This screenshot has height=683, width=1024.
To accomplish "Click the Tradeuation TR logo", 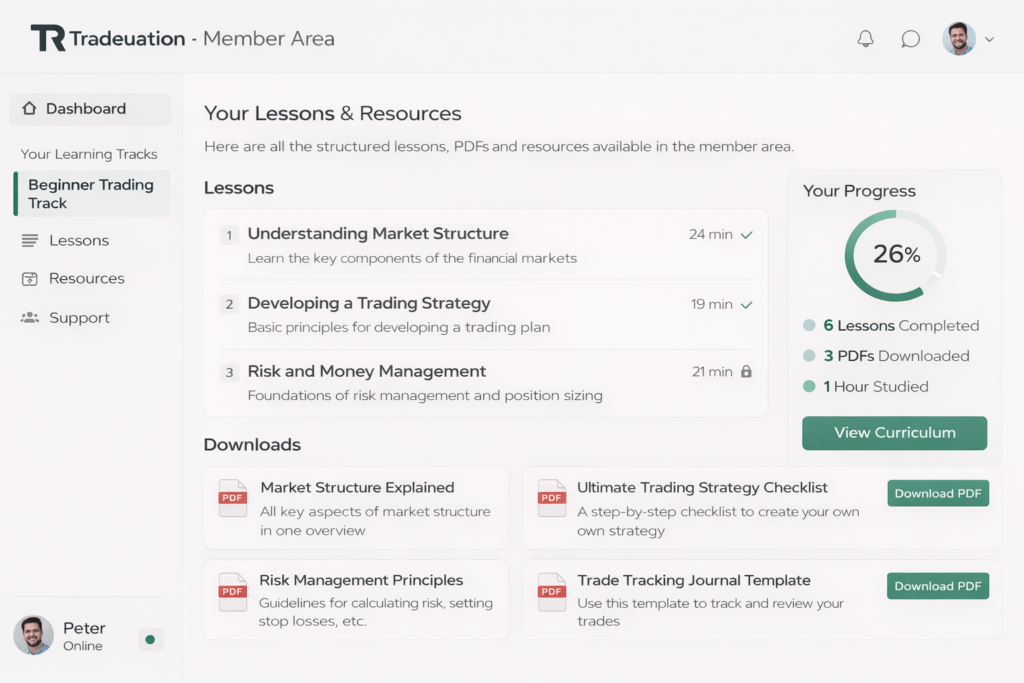I will click(48, 39).
